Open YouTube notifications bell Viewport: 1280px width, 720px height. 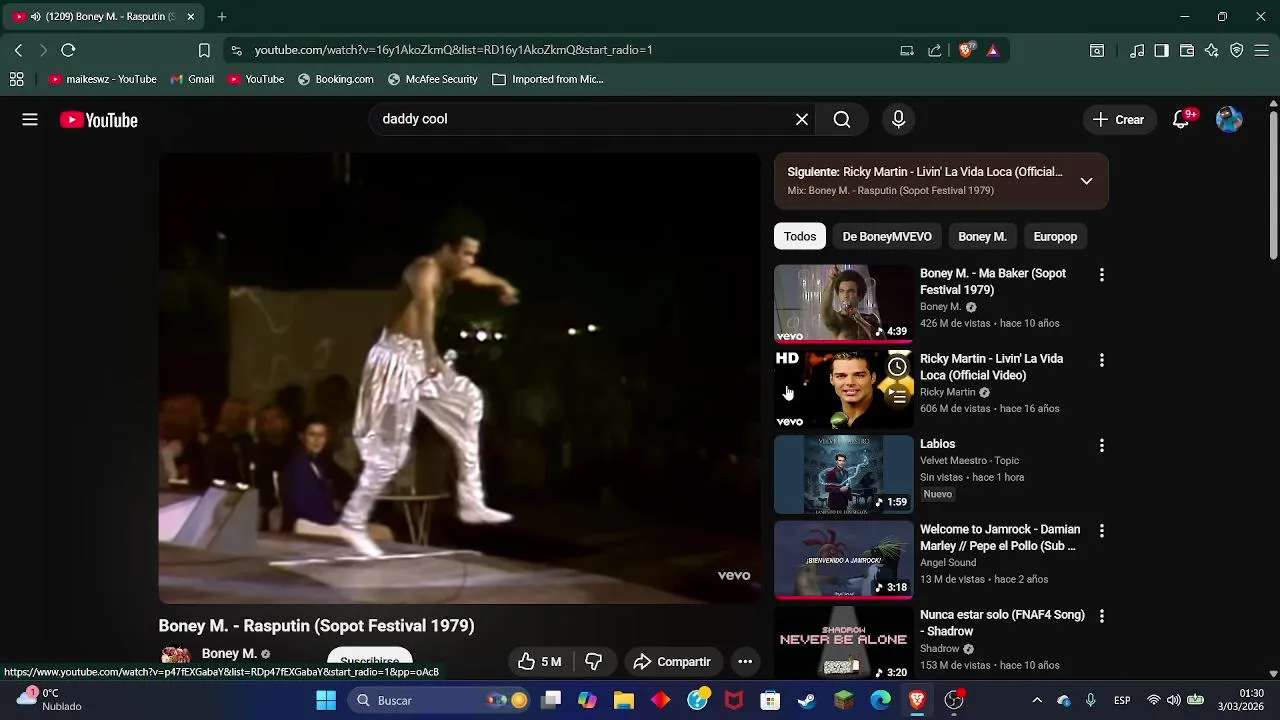[x=1181, y=120]
